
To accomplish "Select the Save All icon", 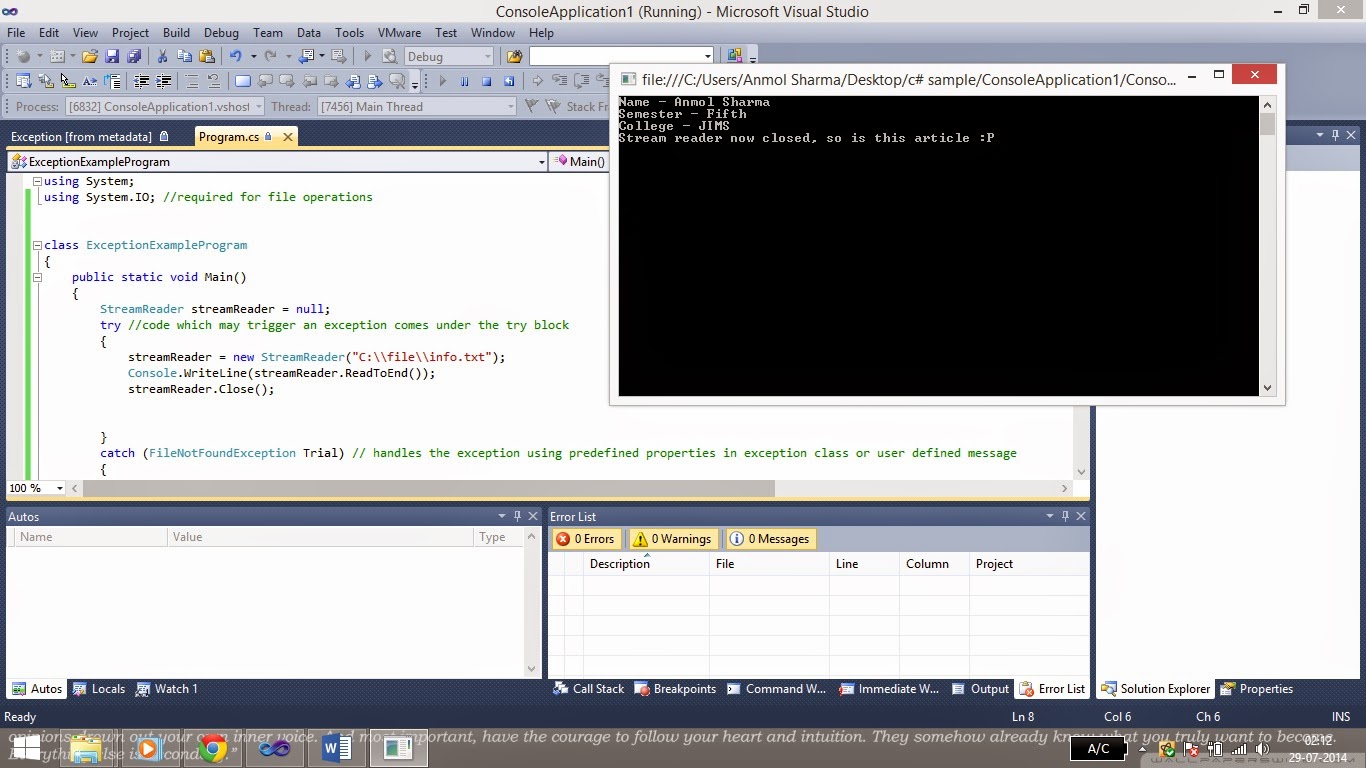I will click(x=135, y=57).
